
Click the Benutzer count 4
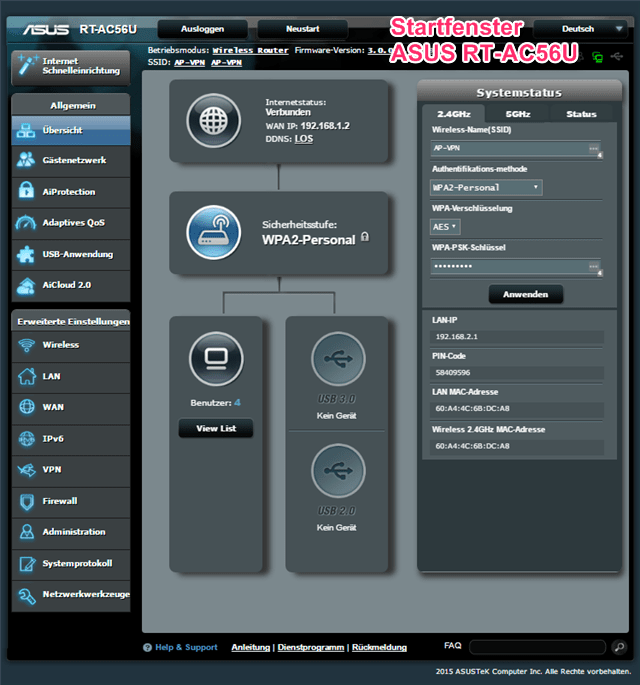tap(237, 403)
